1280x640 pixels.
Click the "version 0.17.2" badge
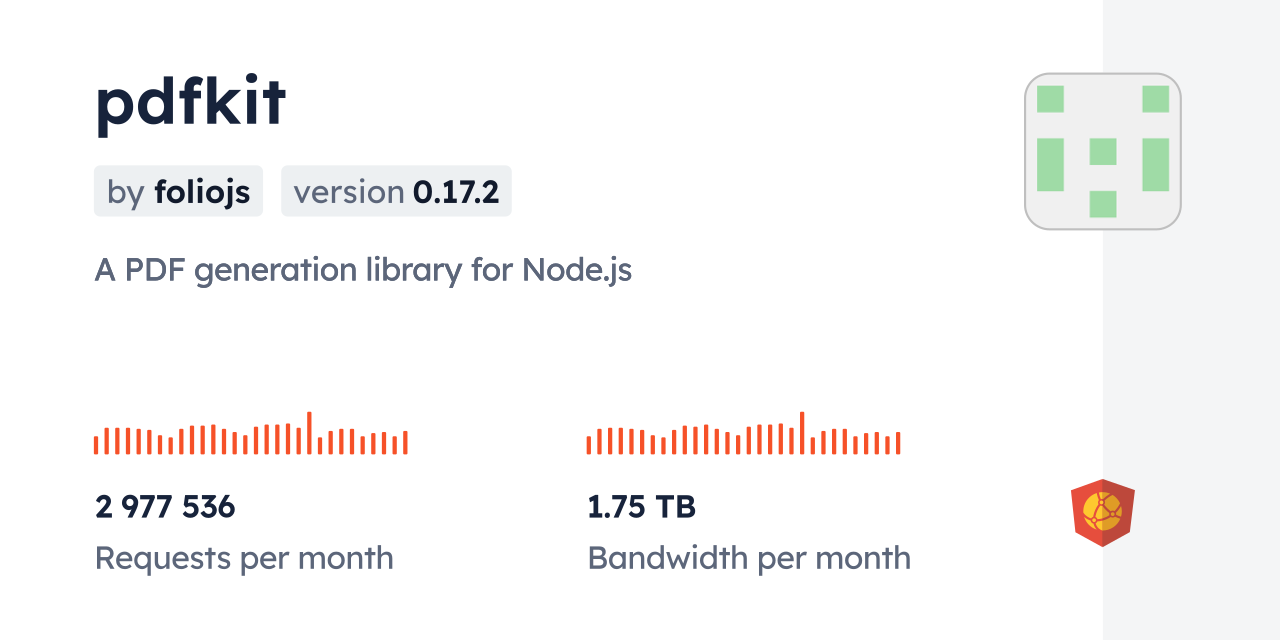click(396, 191)
